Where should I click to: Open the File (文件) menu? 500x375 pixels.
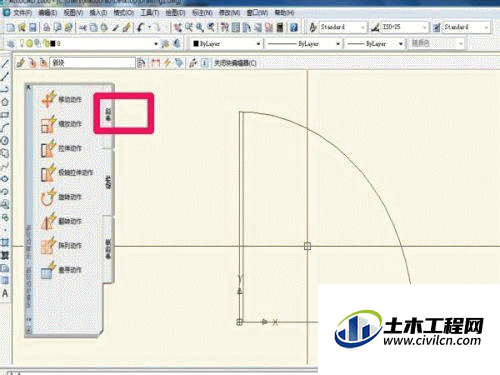coord(22,13)
